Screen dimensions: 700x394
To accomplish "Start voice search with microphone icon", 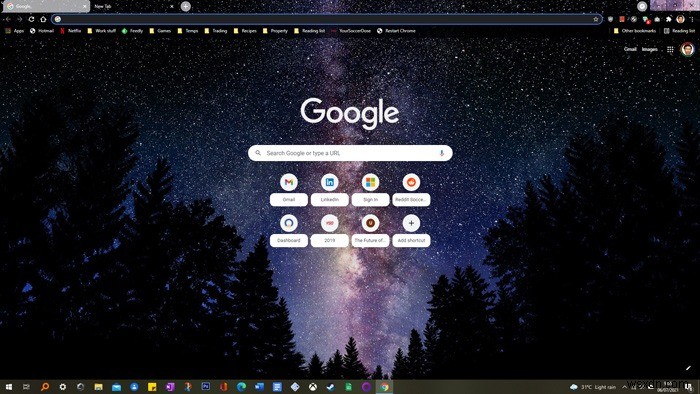I will click(442, 153).
